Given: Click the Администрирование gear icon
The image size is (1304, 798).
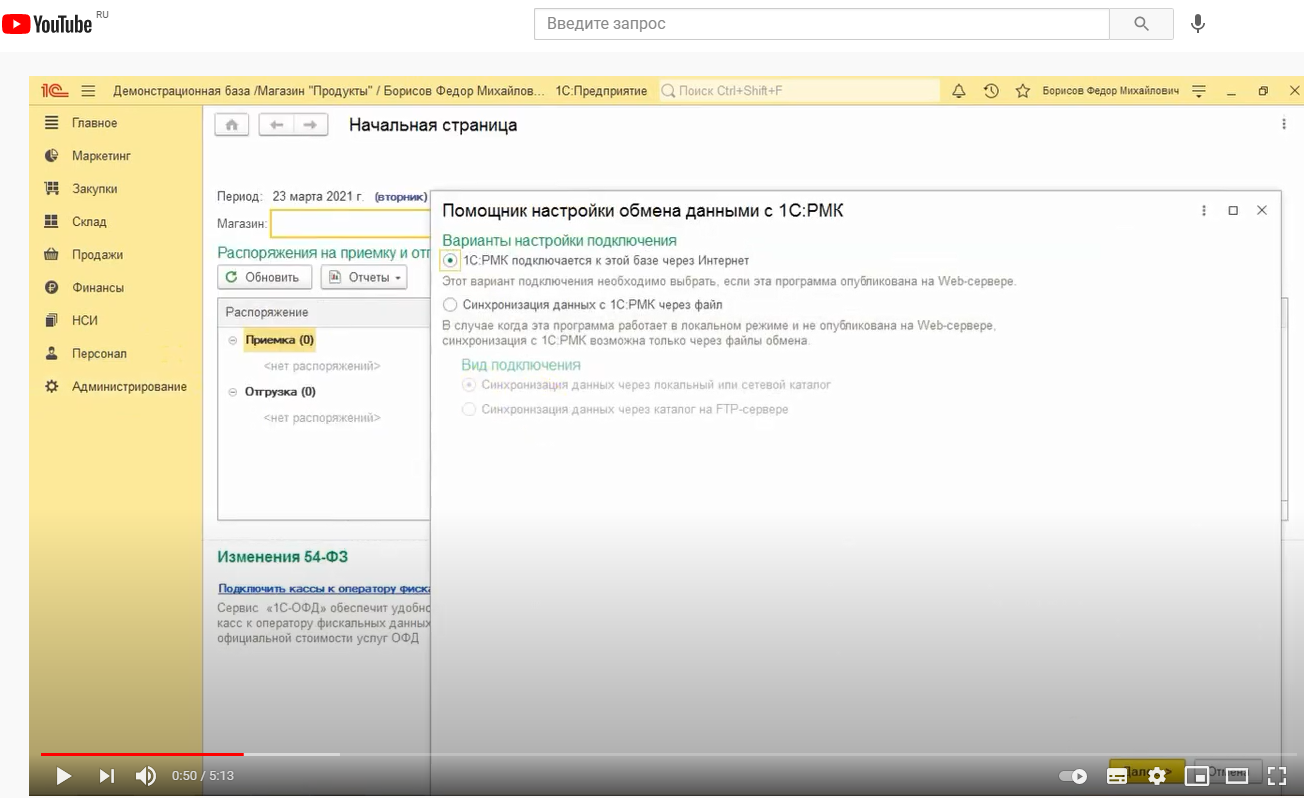Looking at the screenshot, I should click(x=52, y=387).
